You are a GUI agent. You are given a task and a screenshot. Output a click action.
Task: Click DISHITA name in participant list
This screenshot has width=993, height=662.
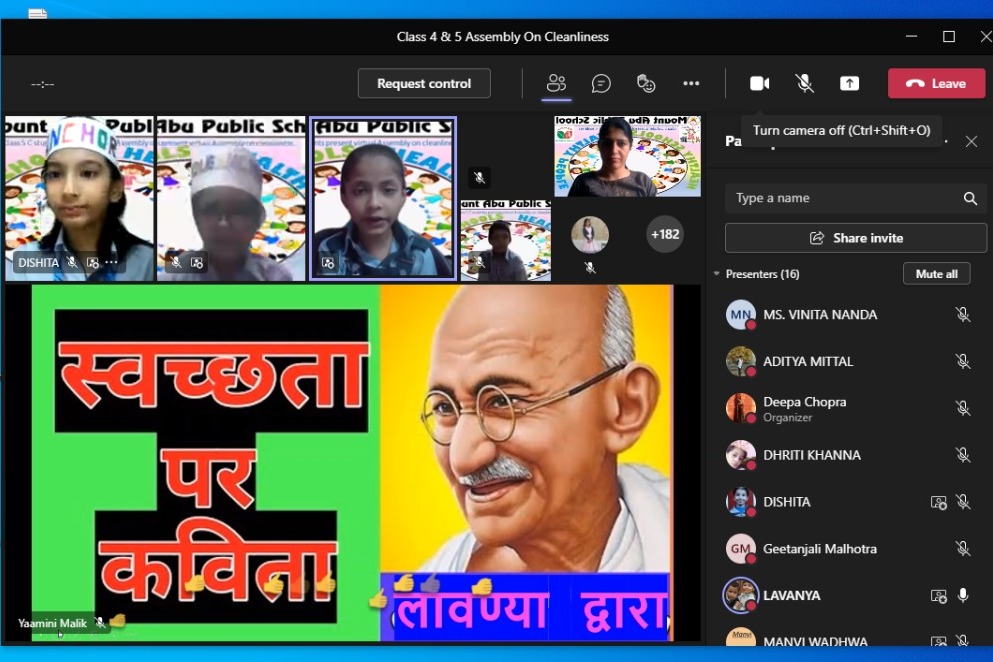pyautogui.click(x=787, y=502)
